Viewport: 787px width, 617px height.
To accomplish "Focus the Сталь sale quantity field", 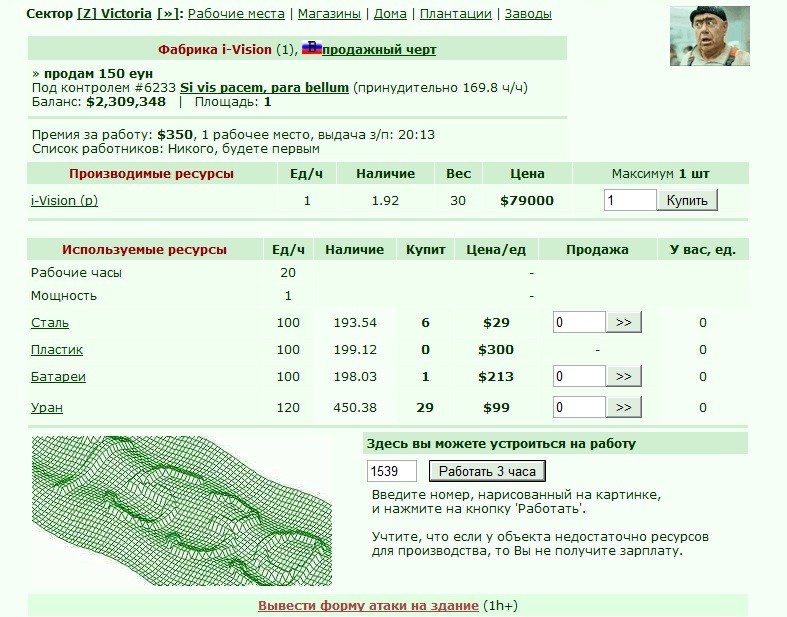I will 579,322.
